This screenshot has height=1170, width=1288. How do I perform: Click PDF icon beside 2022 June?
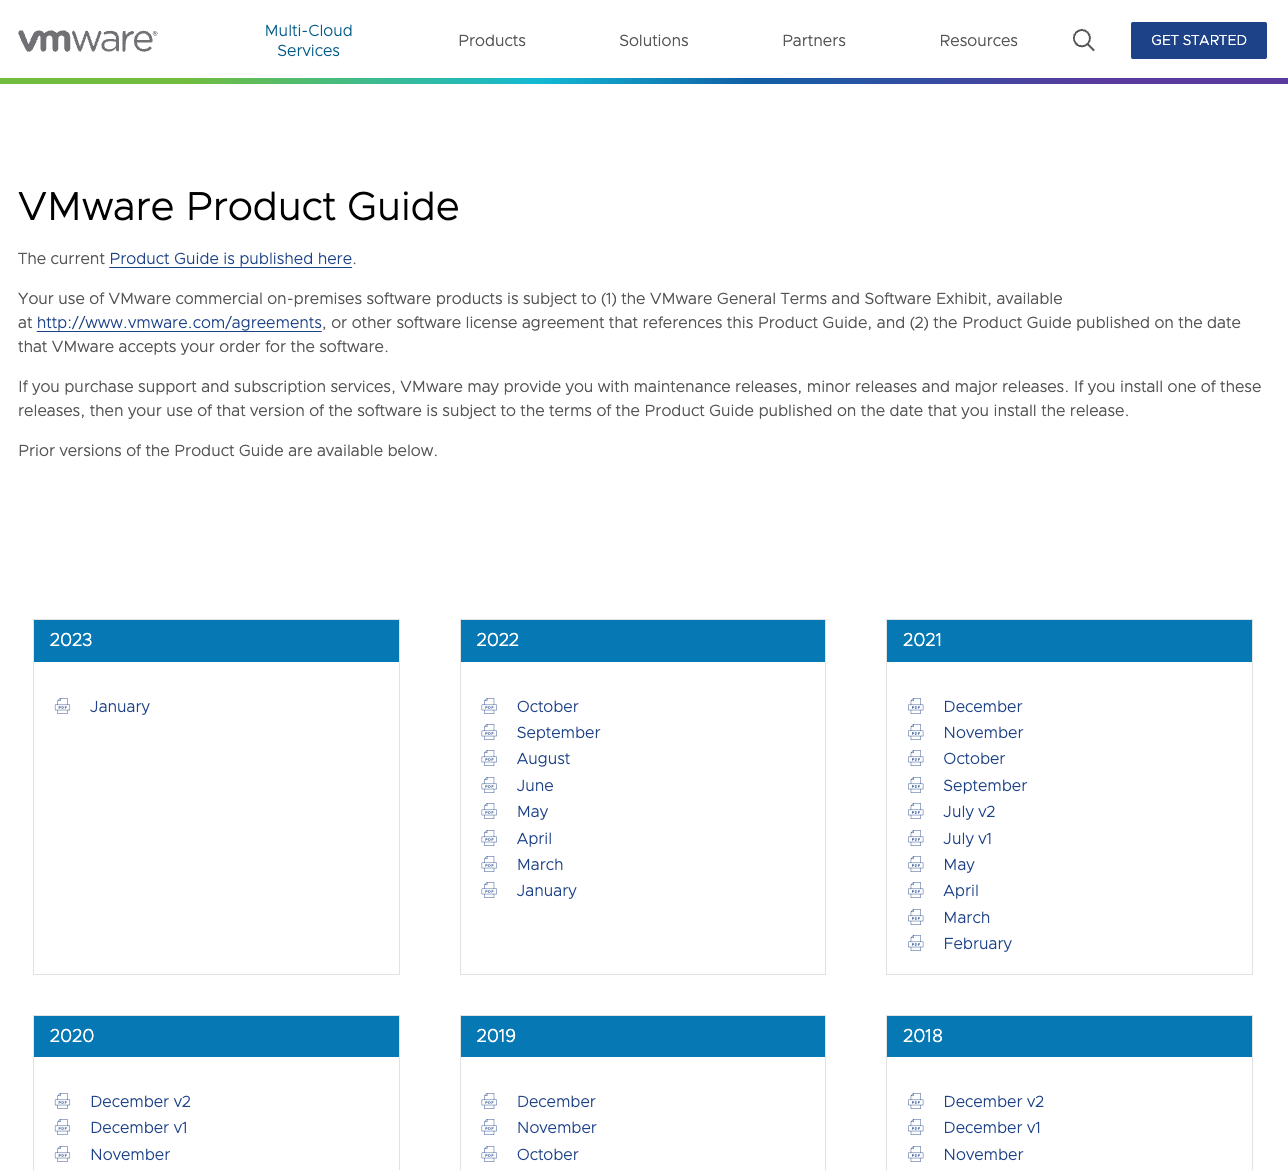489,785
